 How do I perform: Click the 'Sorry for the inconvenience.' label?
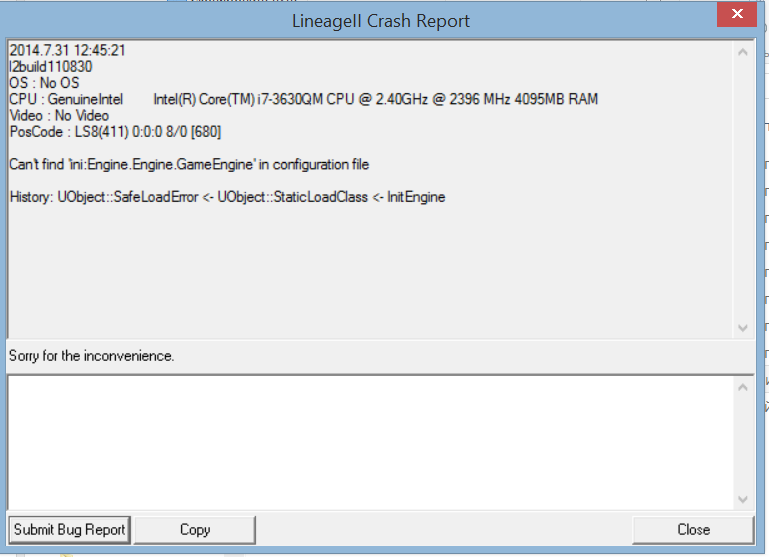[91, 355]
